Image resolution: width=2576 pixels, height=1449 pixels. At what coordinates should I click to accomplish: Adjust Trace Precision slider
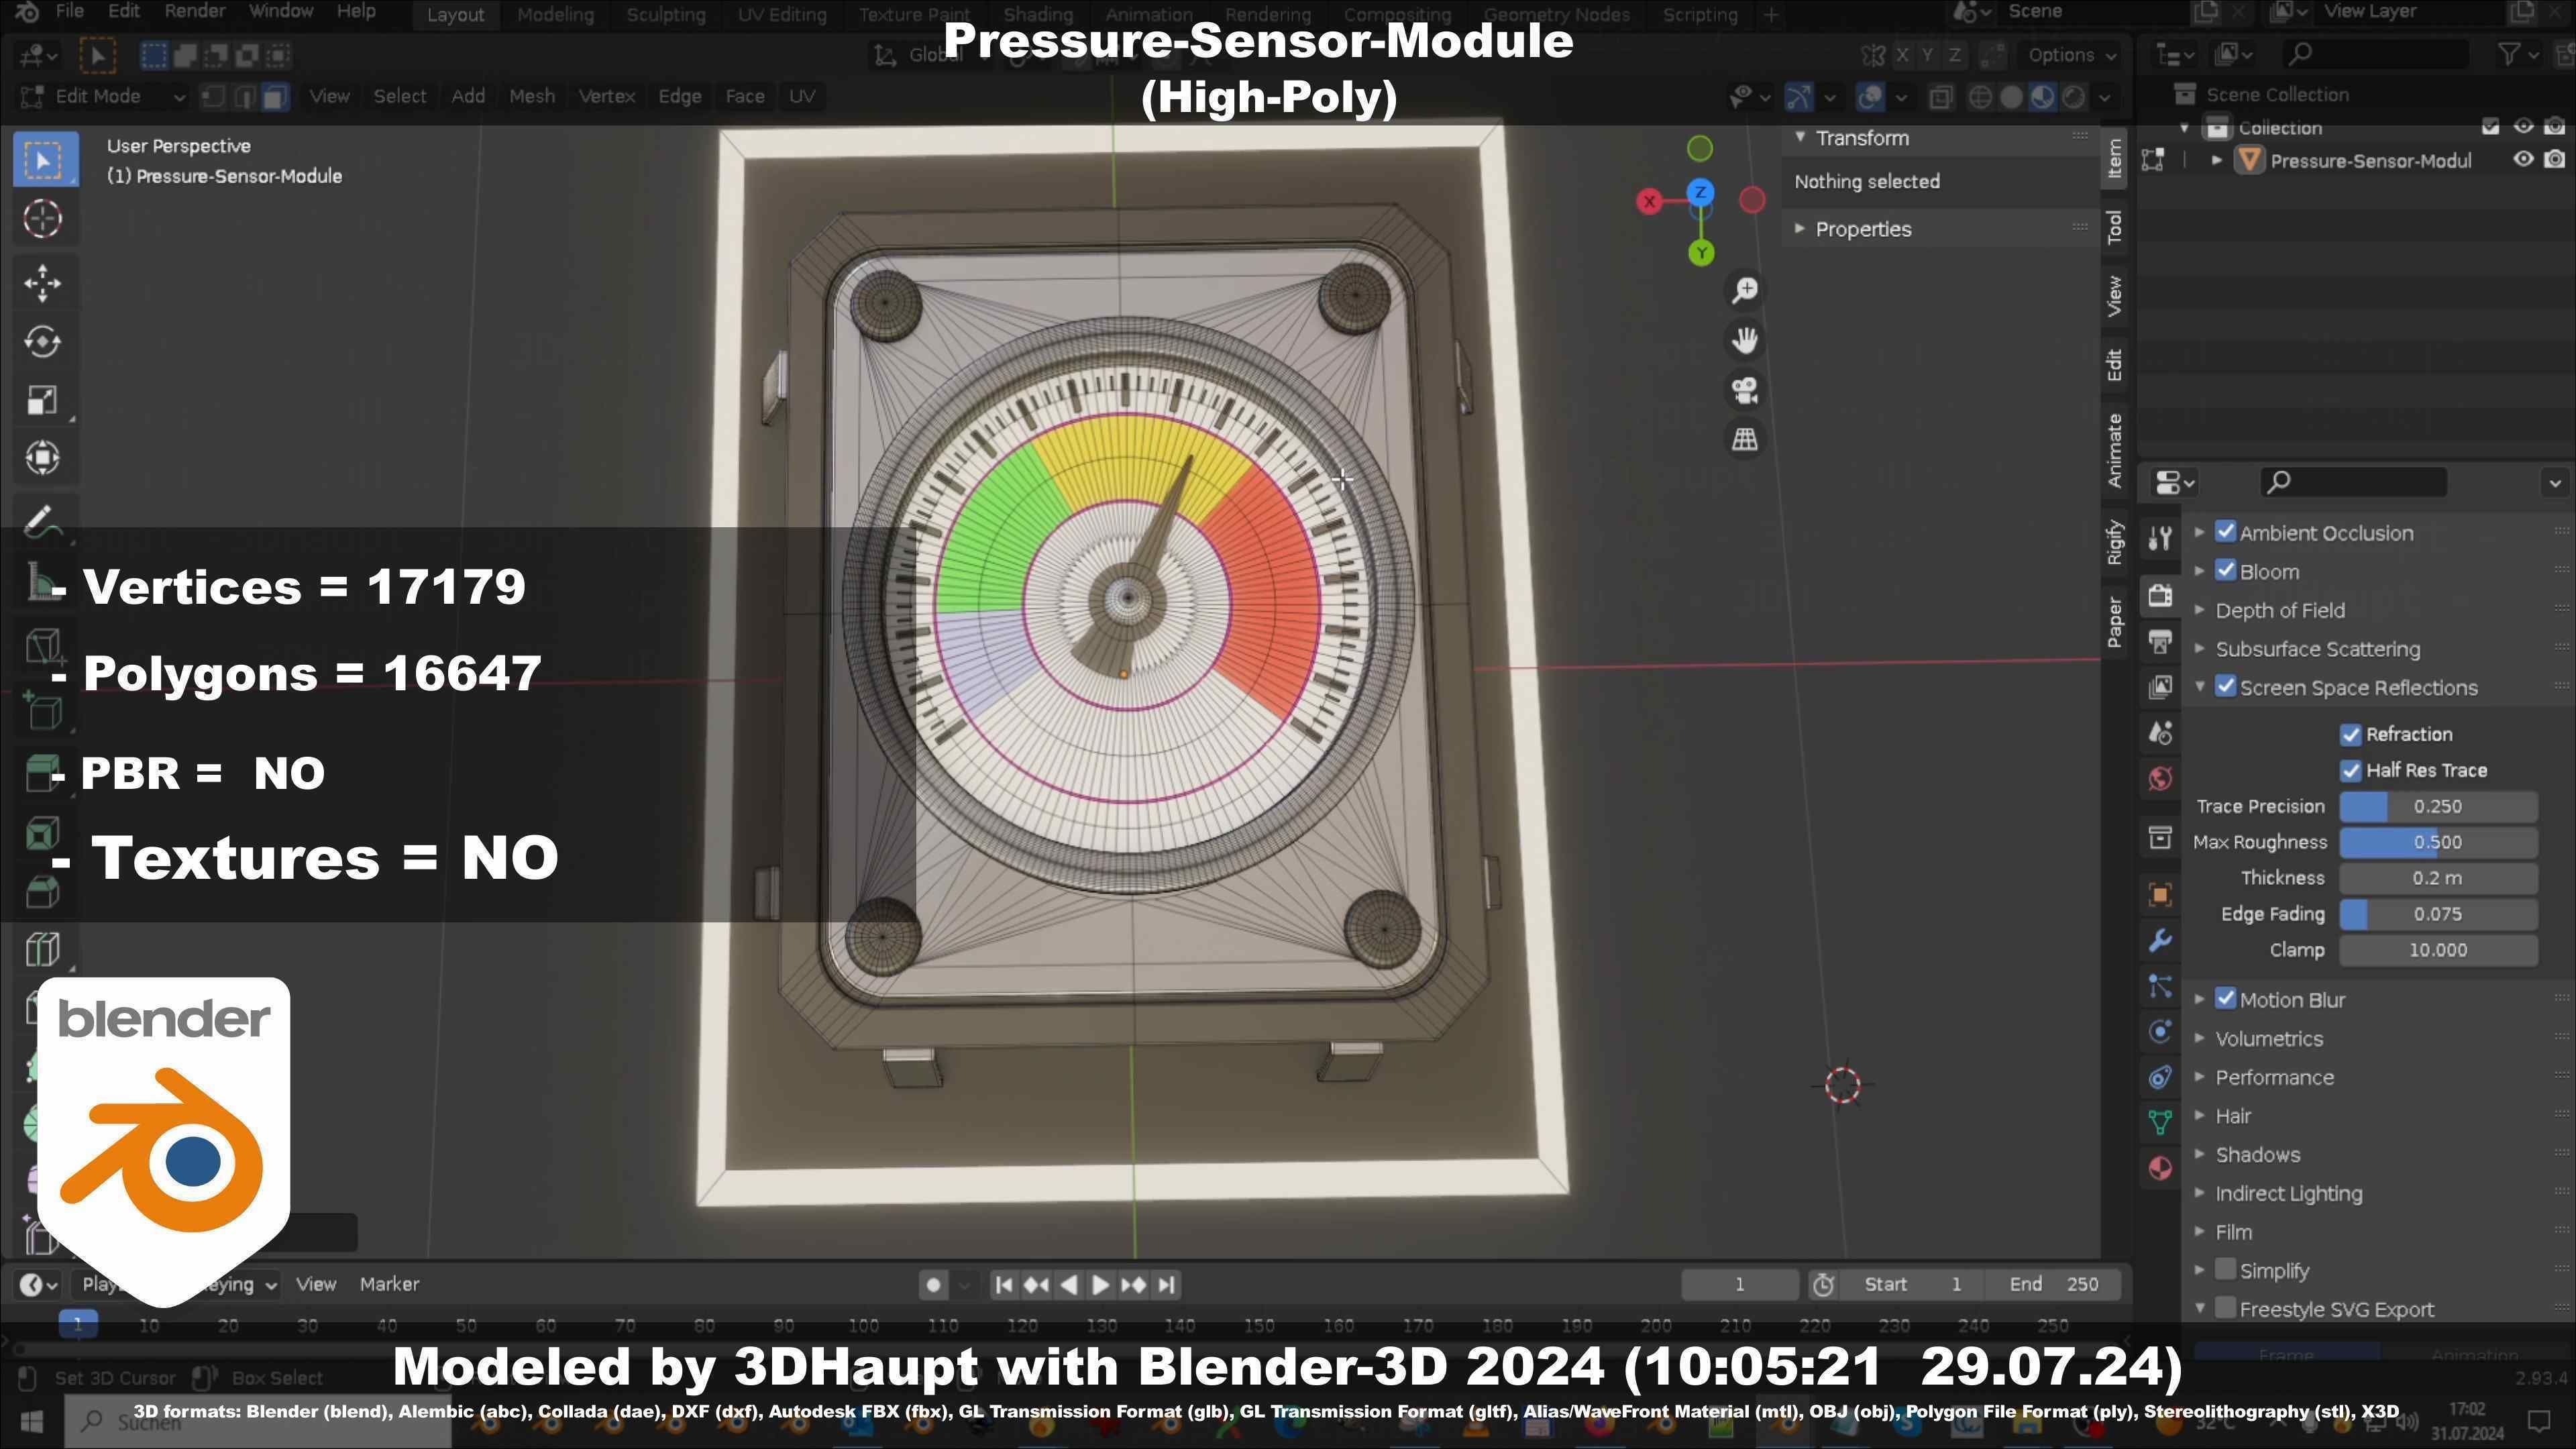coord(2438,807)
